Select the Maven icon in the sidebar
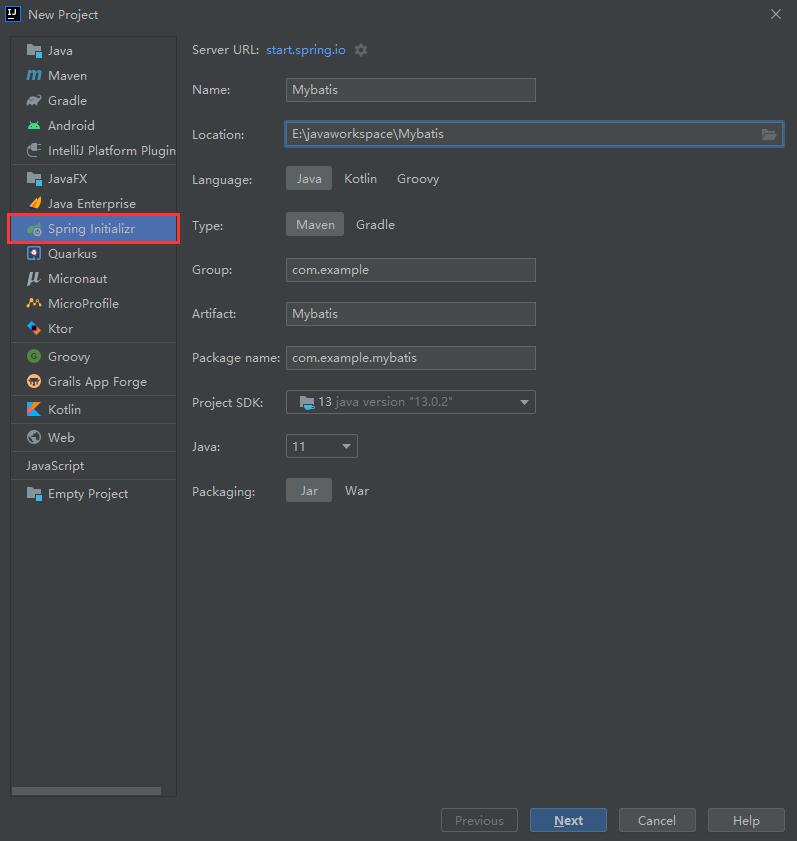The height and width of the screenshot is (841, 797). (34, 76)
